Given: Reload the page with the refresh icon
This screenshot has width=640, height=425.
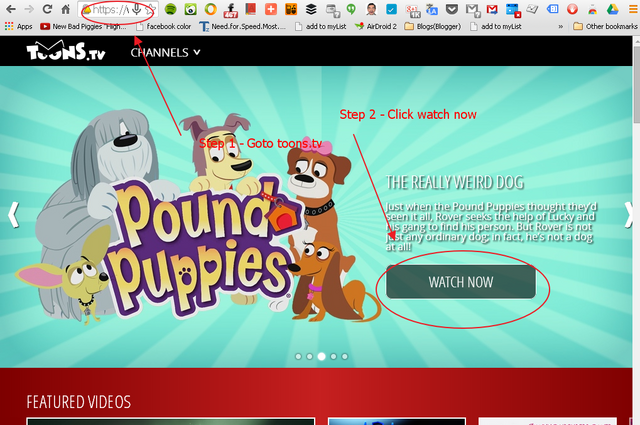Looking at the screenshot, I should point(47,9).
